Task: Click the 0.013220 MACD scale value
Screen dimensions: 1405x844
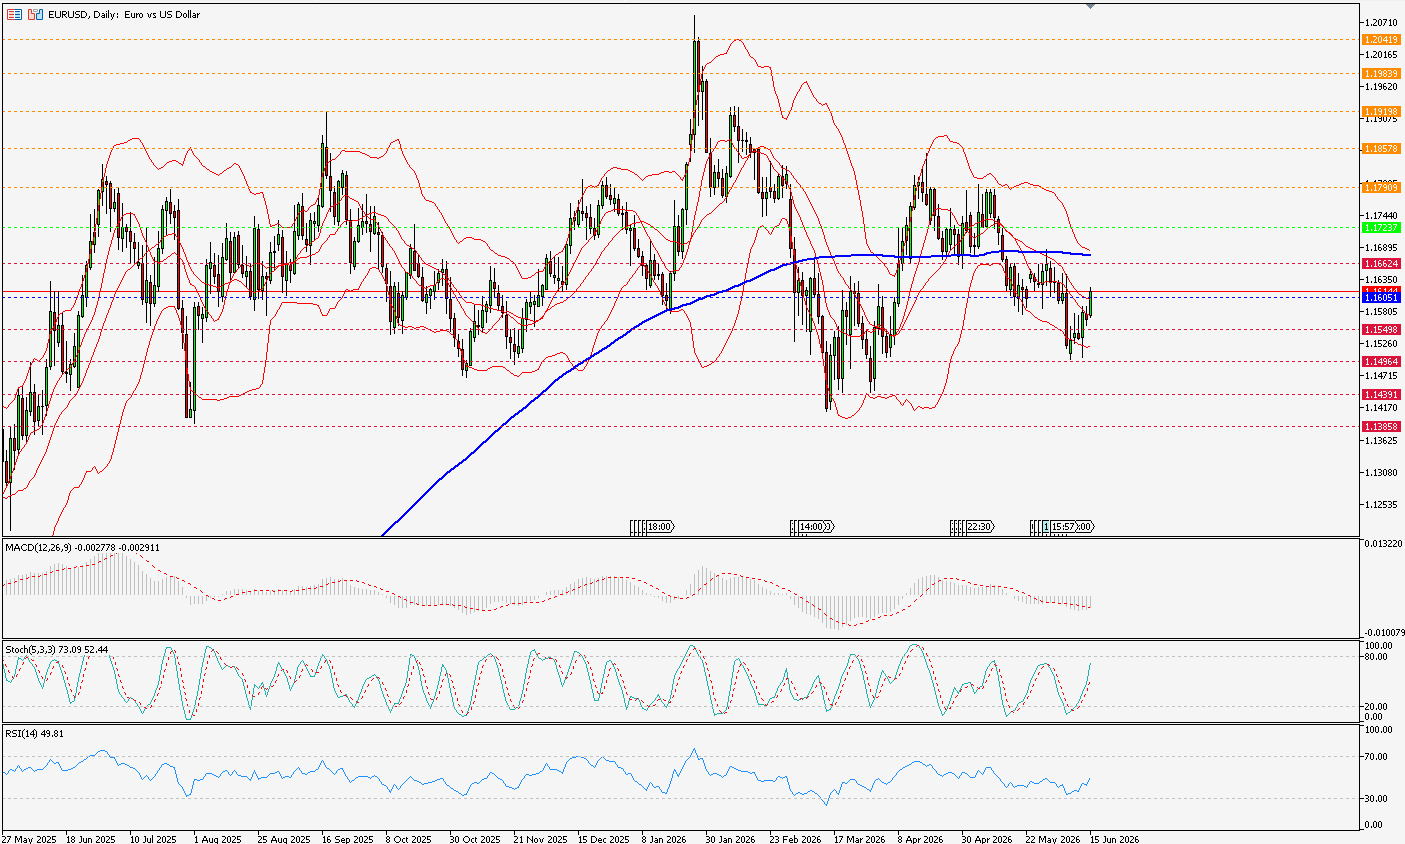Action: [1383, 543]
